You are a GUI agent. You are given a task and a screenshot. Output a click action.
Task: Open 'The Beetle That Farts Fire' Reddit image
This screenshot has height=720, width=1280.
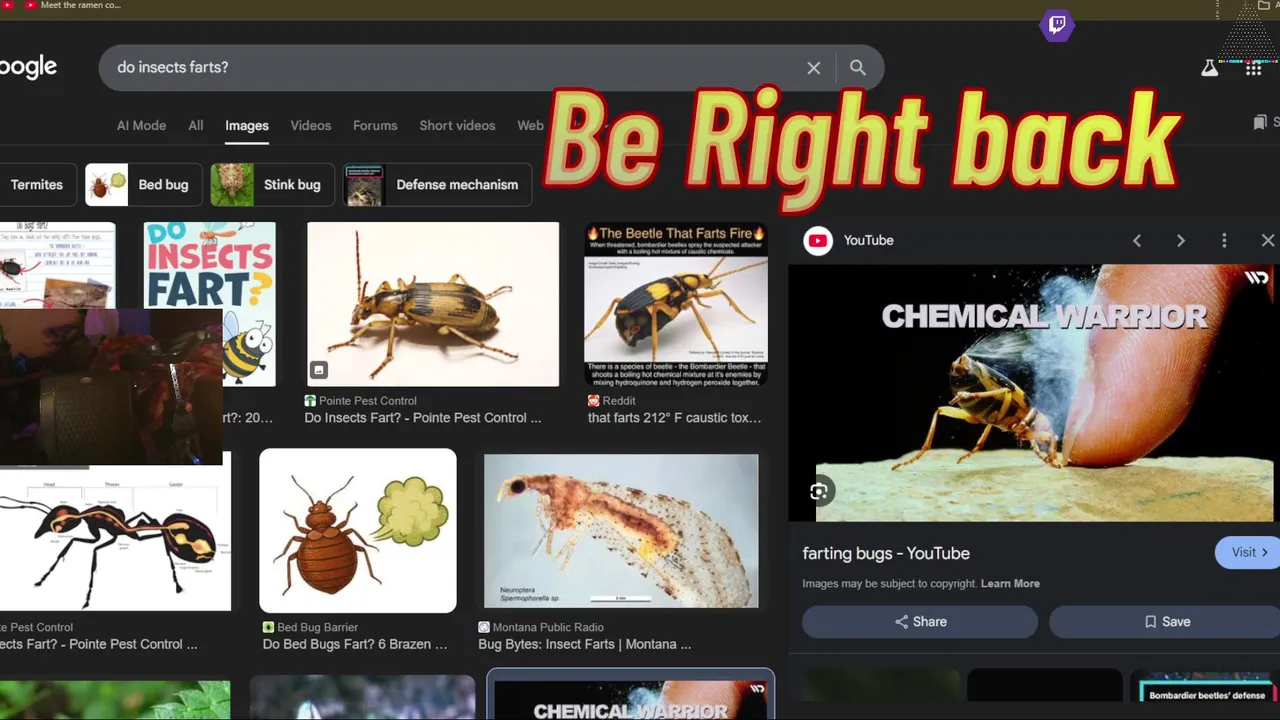point(676,304)
